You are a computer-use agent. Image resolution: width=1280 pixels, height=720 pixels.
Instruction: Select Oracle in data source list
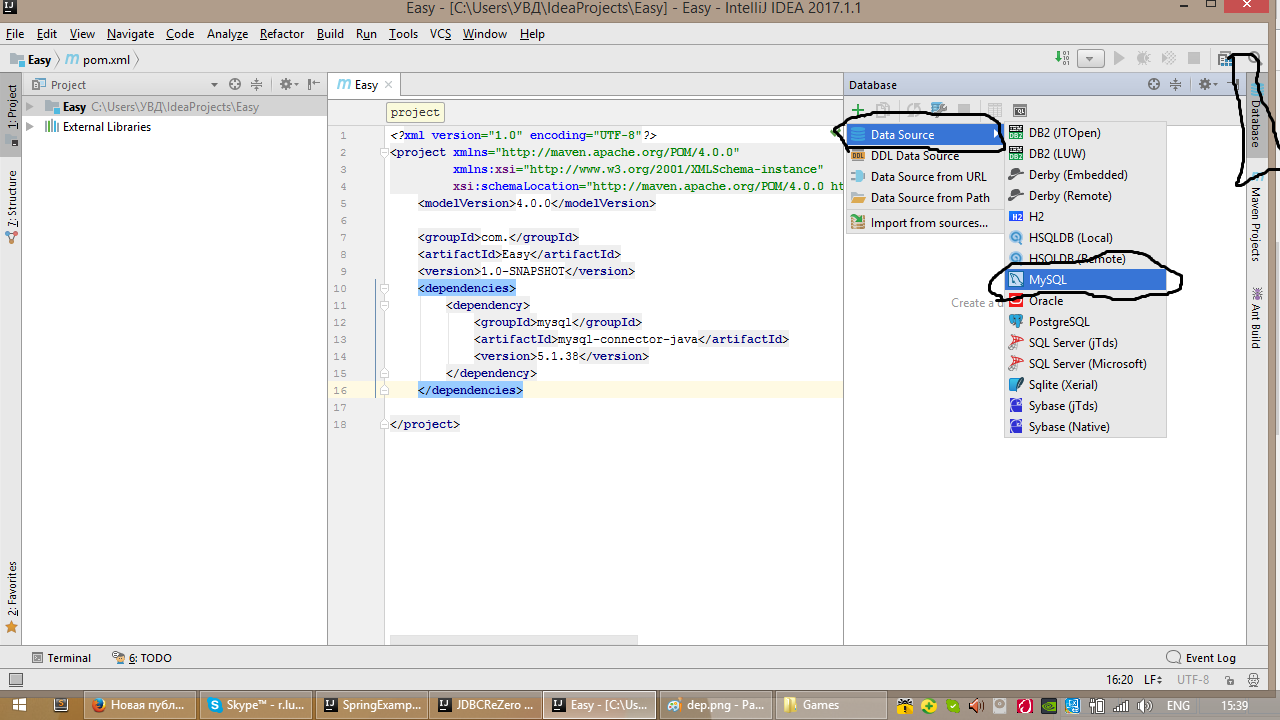pyautogui.click(x=1085, y=301)
